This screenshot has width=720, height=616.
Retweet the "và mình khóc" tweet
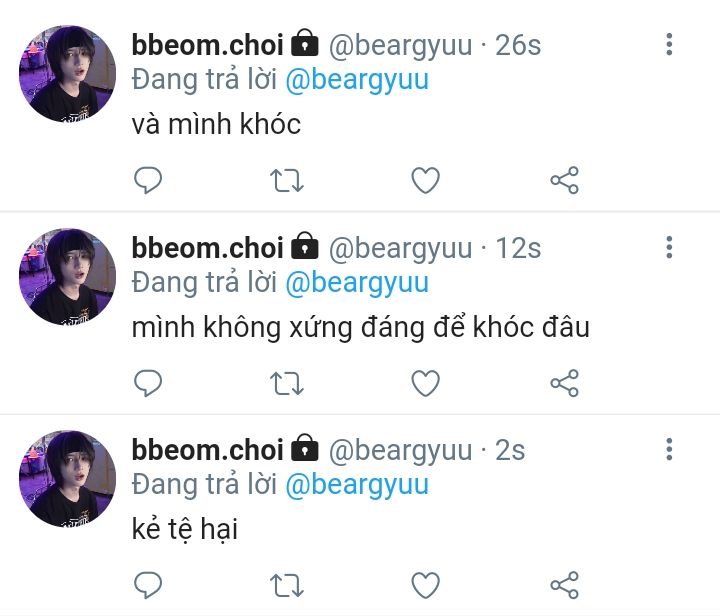(287, 180)
